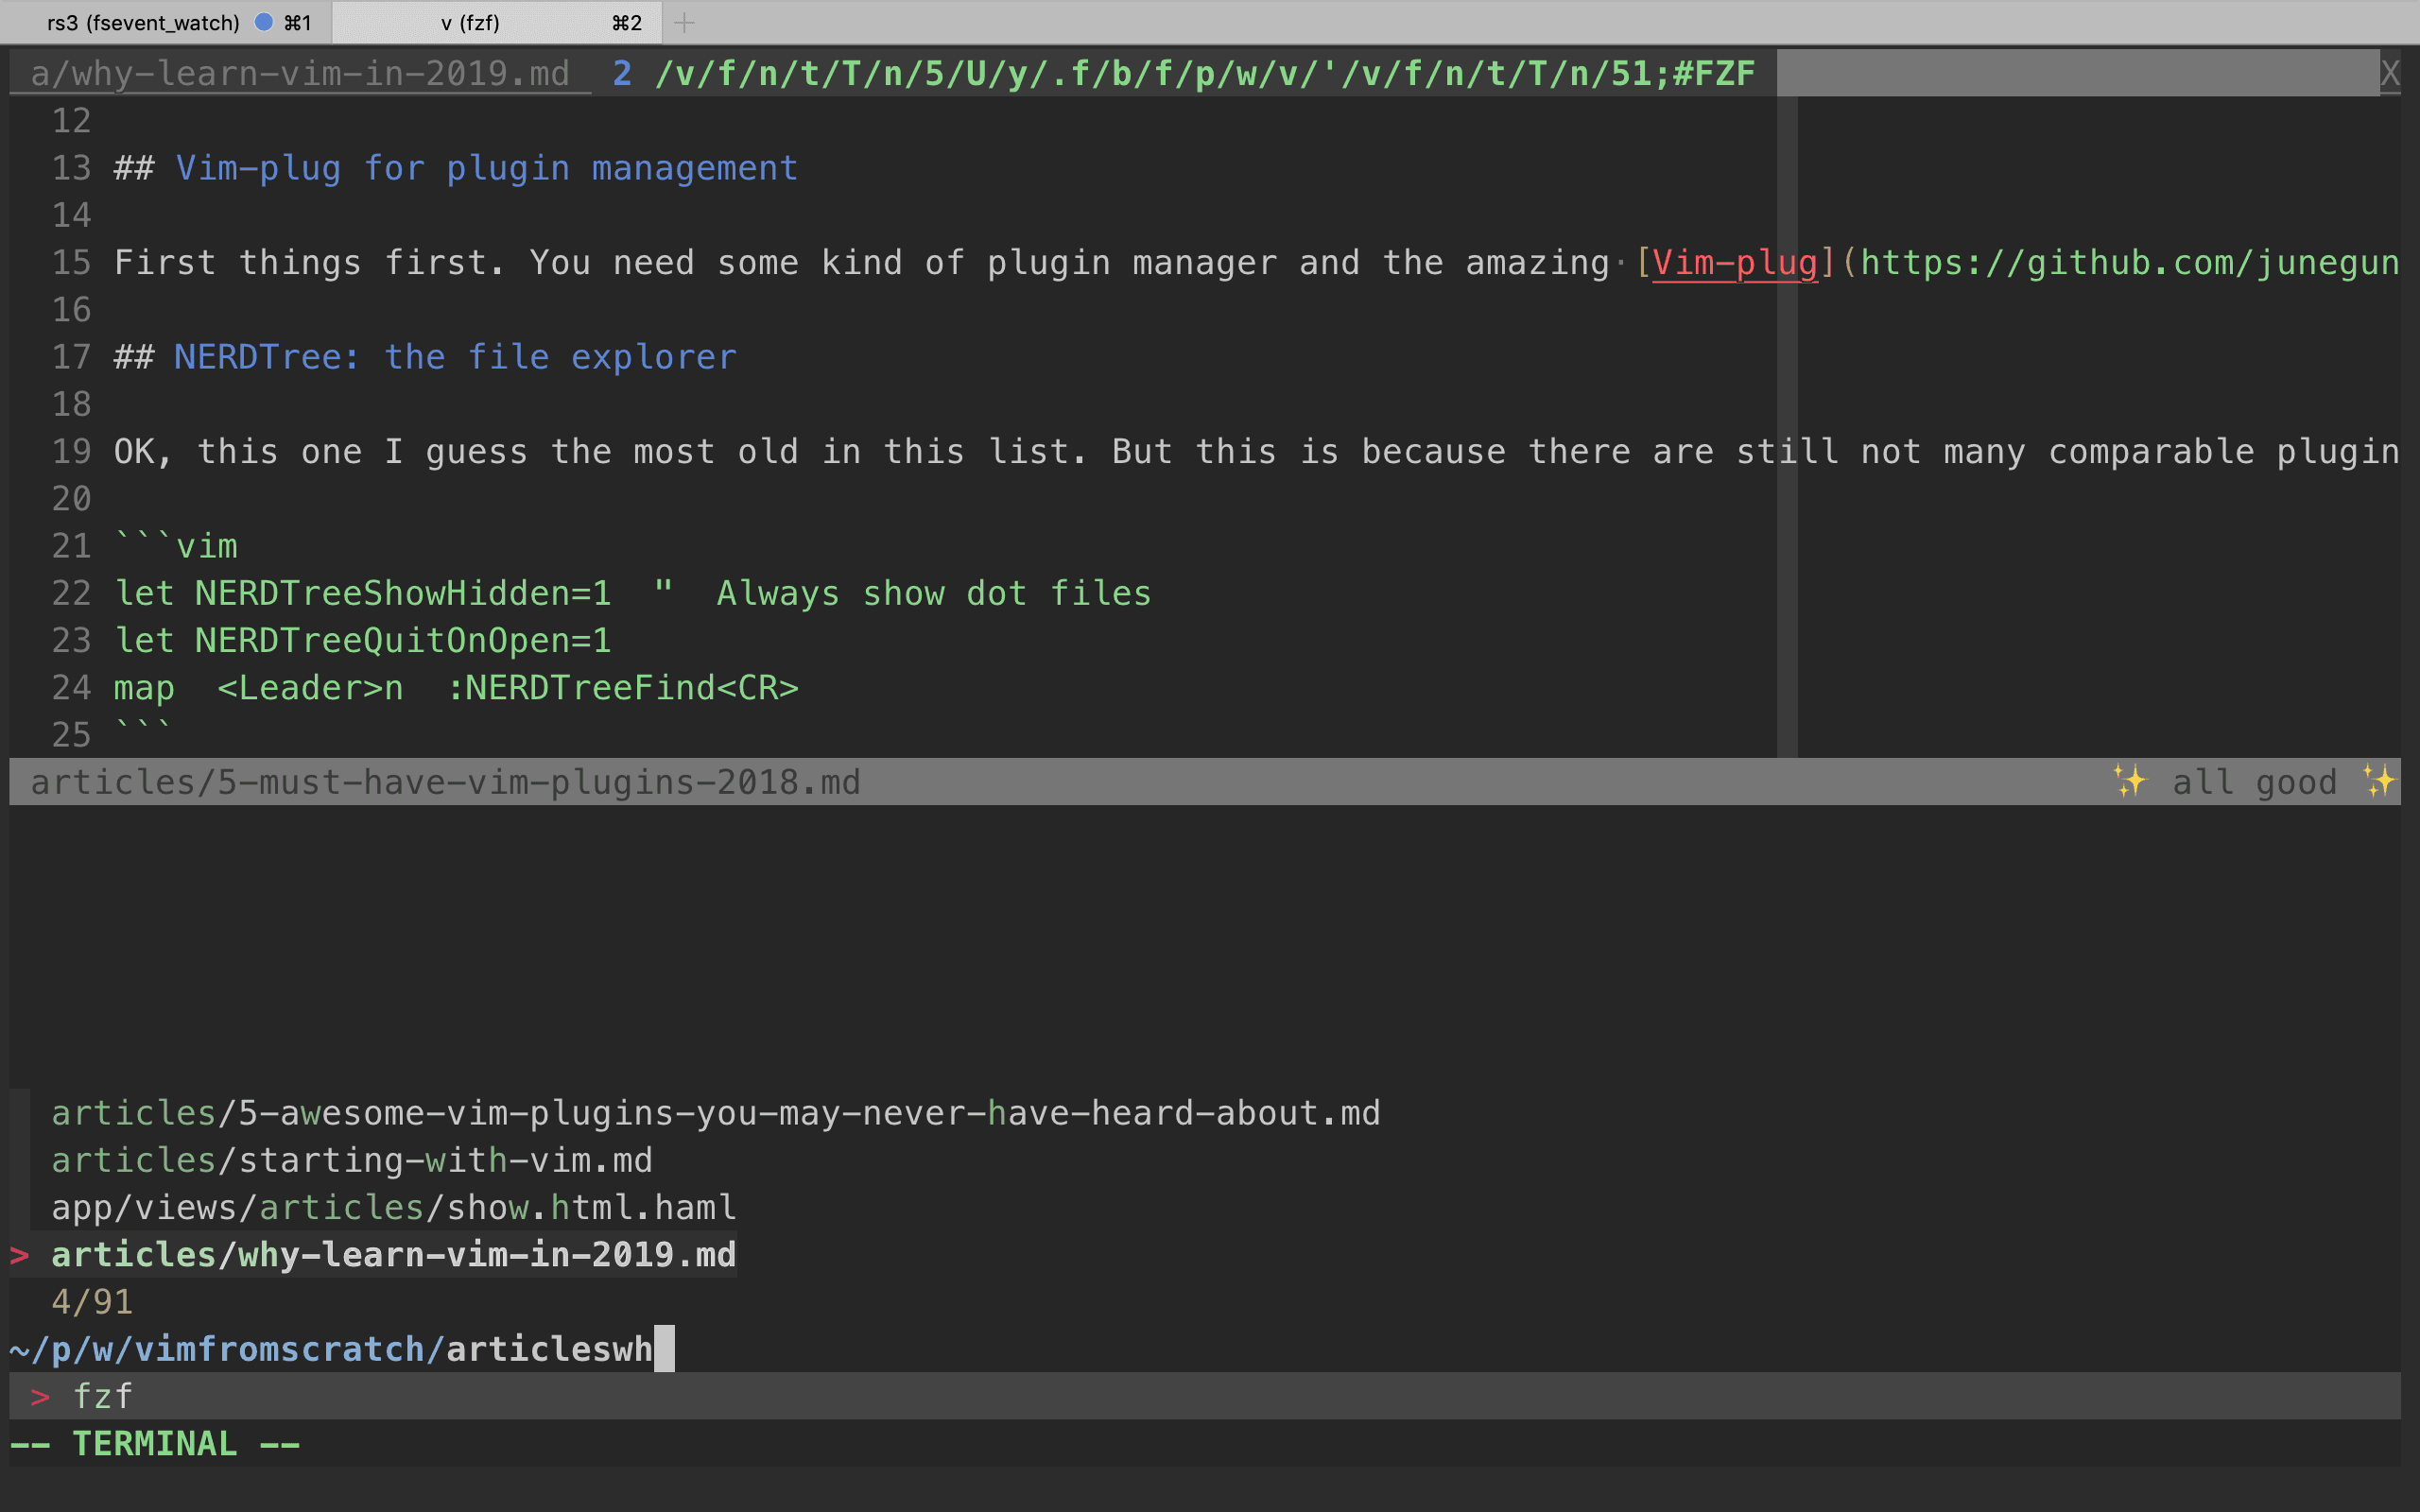Click 'all good' linter status indicator
This screenshot has height=1512, width=2420.
(x=2255, y=782)
